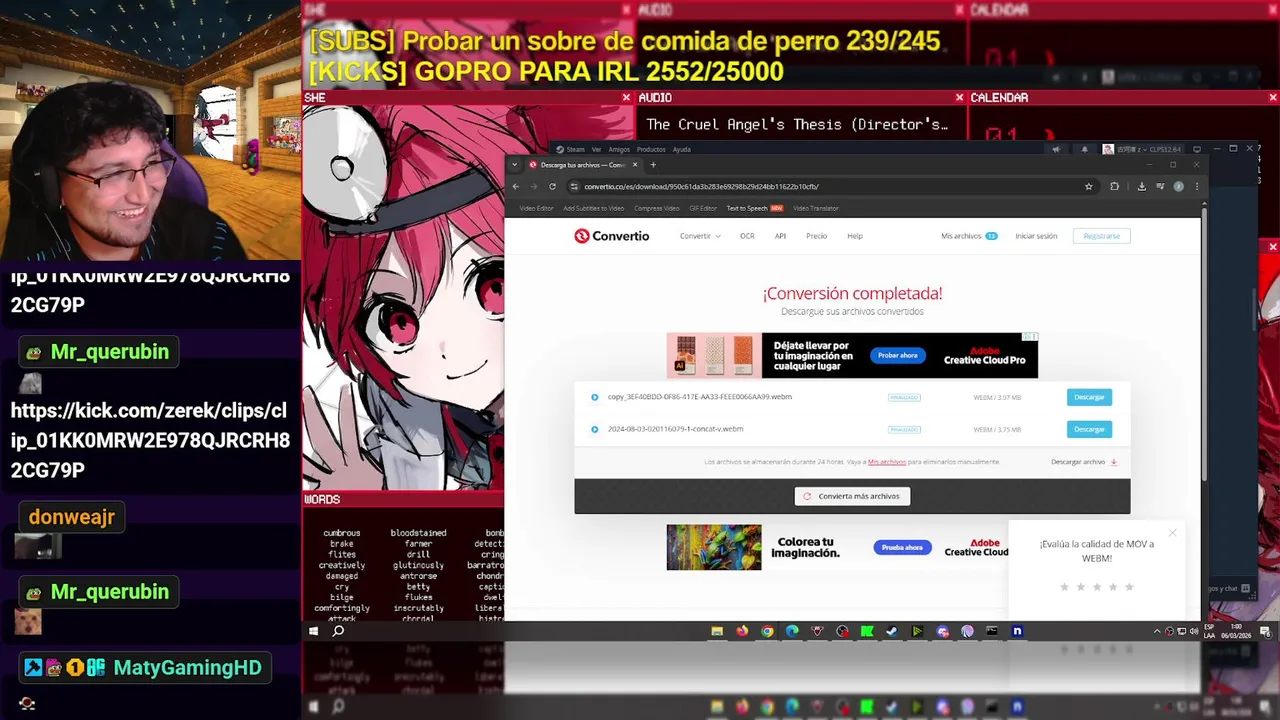Viewport: 1280px width, 720px height.
Task: Click donweajr username in chat
Action: click(x=72, y=517)
